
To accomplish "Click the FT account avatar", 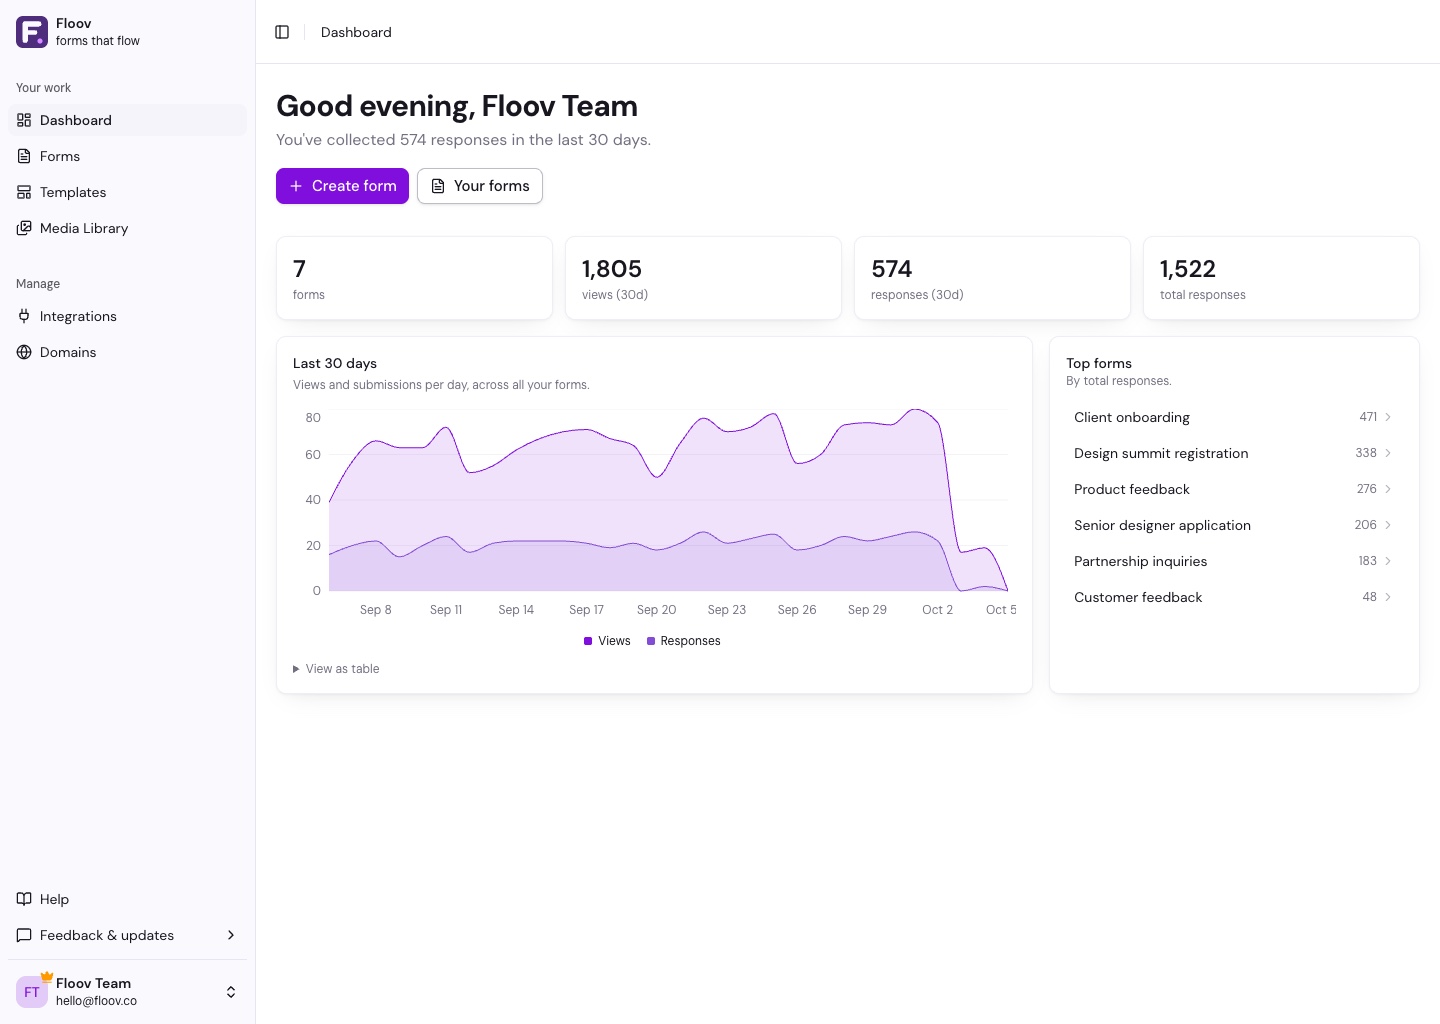I will click(32, 992).
